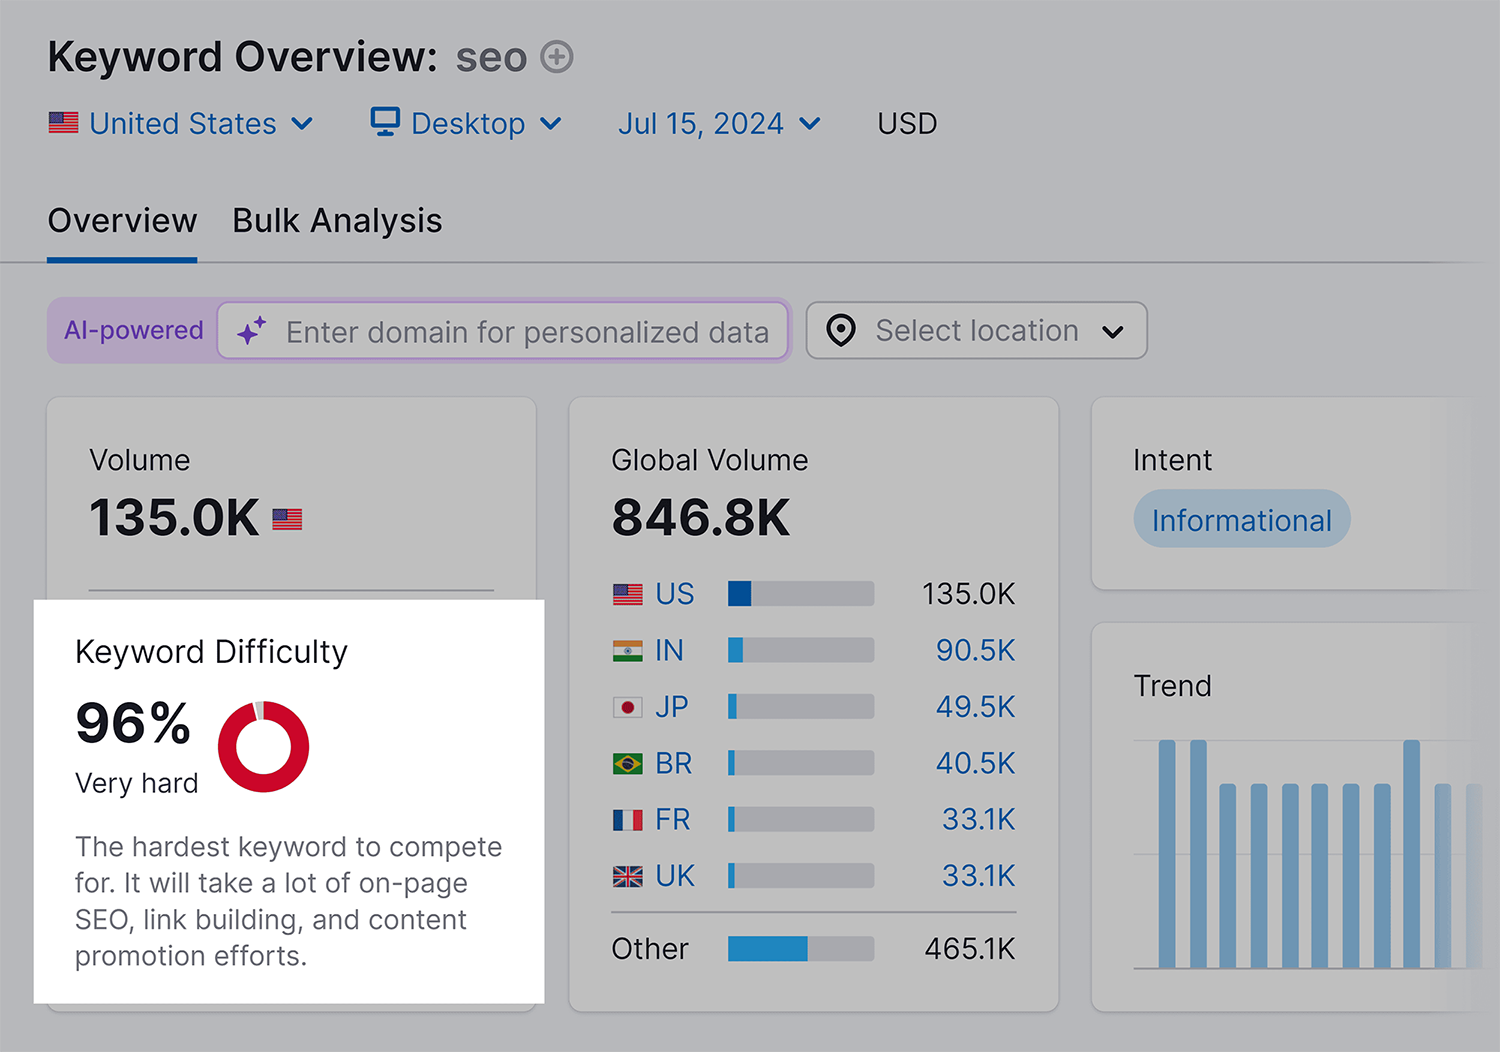
Task: Click the US volume progress bar
Action: coord(801,594)
